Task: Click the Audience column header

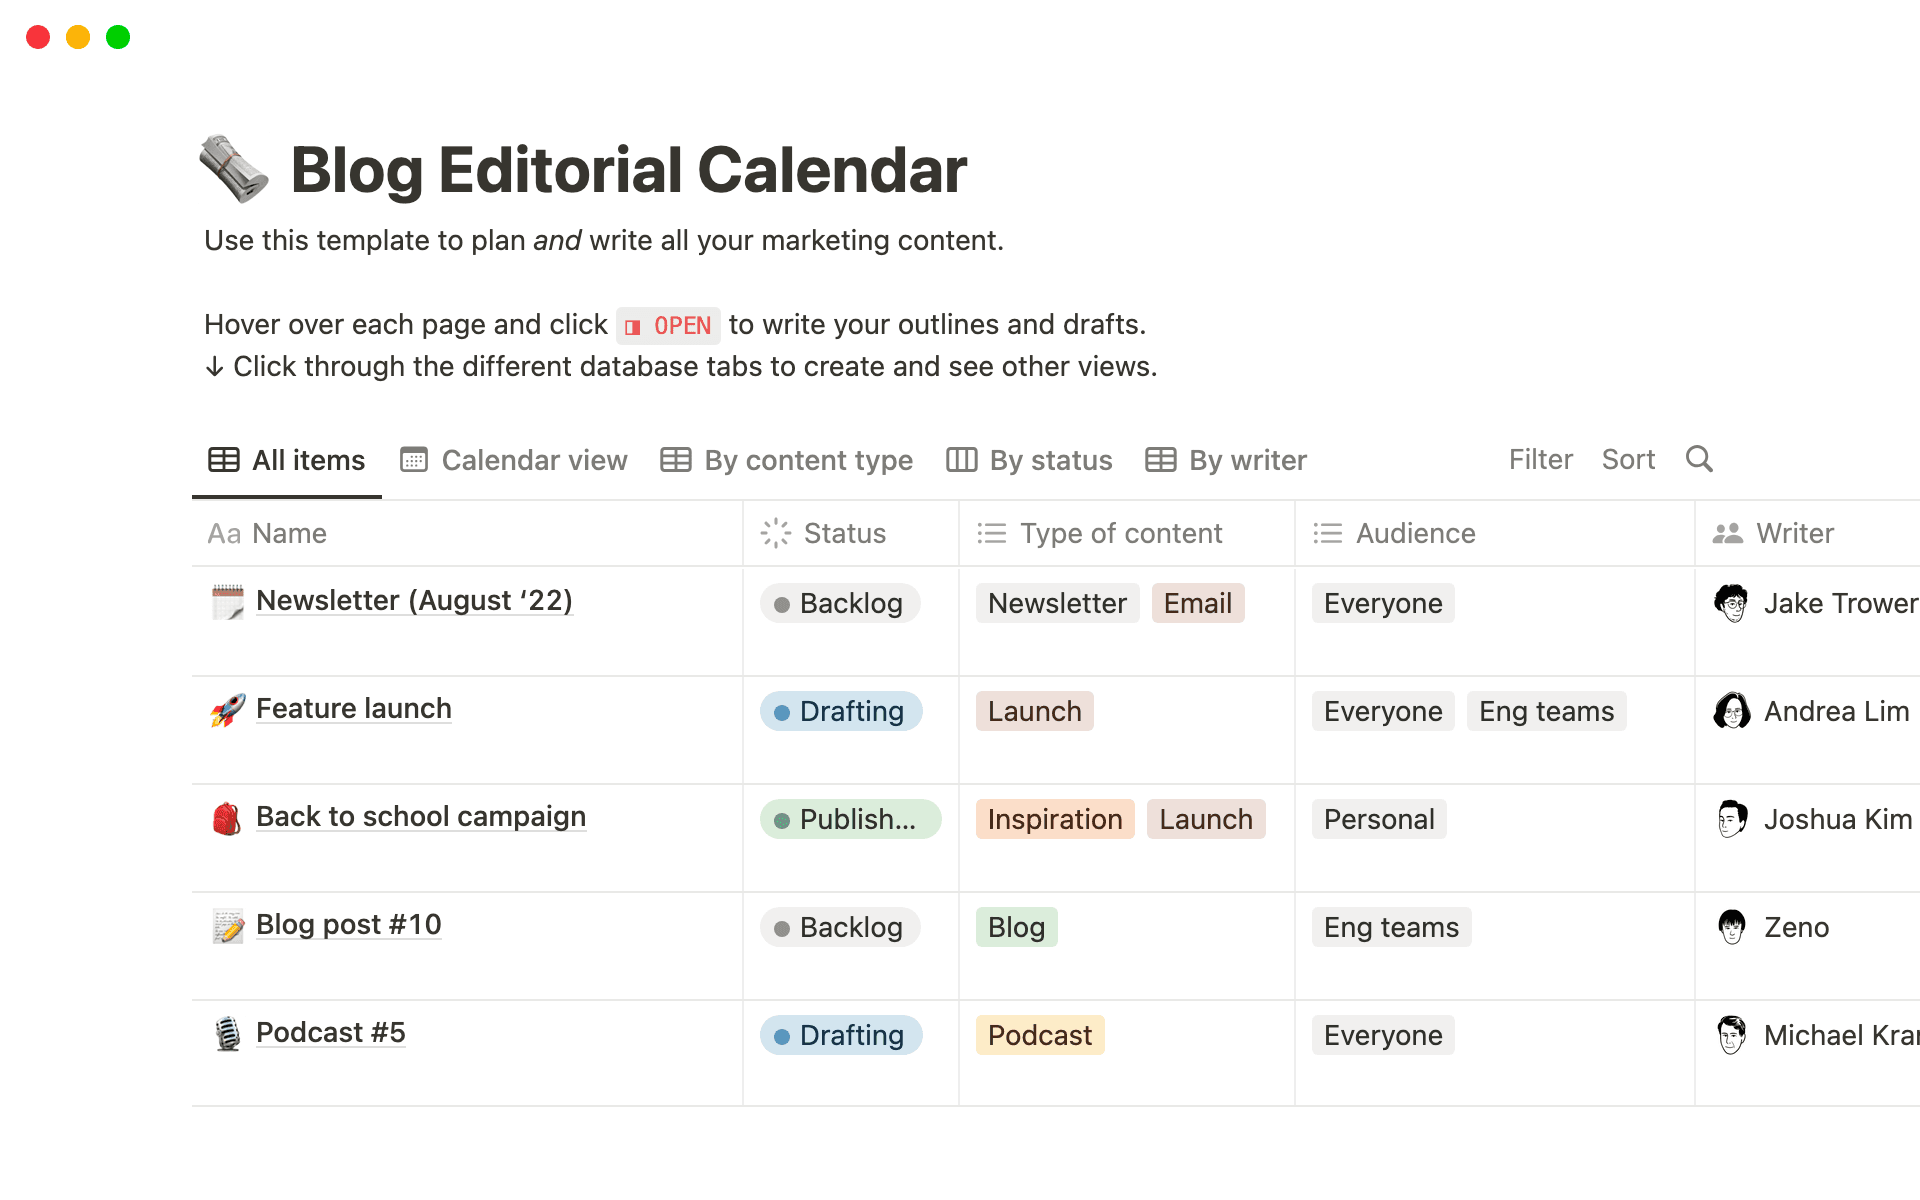Action: point(1415,533)
